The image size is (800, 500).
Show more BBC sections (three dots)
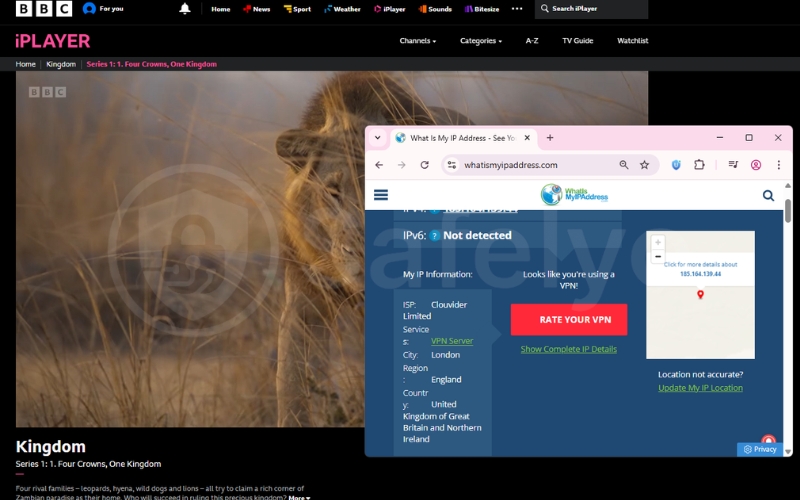tap(517, 9)
